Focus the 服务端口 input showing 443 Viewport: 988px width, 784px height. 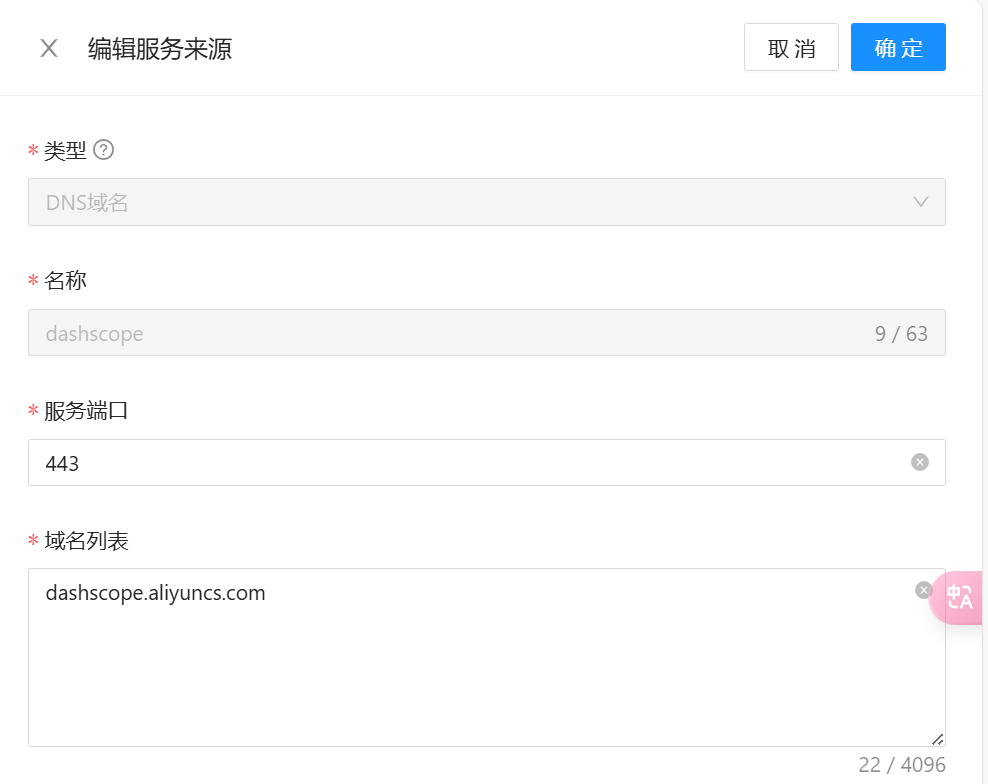[x=470, y=463]
